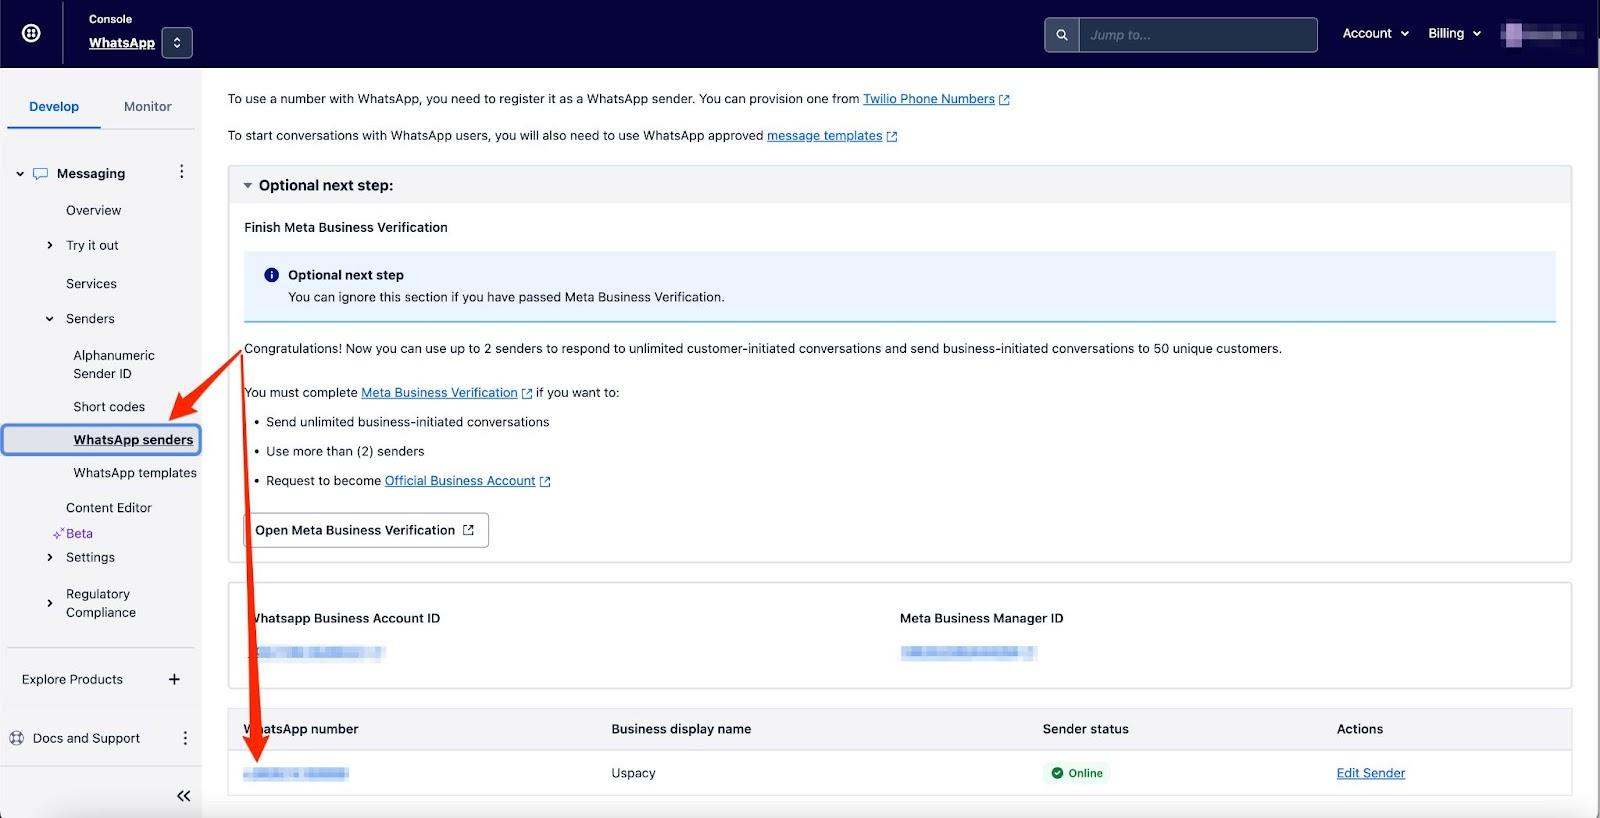Click the Docs and Support lifebuoy icon
The image size is (1600, 818).
17,738
